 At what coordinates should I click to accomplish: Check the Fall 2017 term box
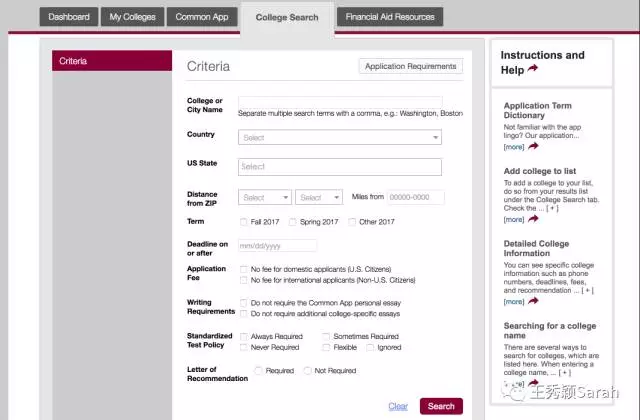click(244, 222)
